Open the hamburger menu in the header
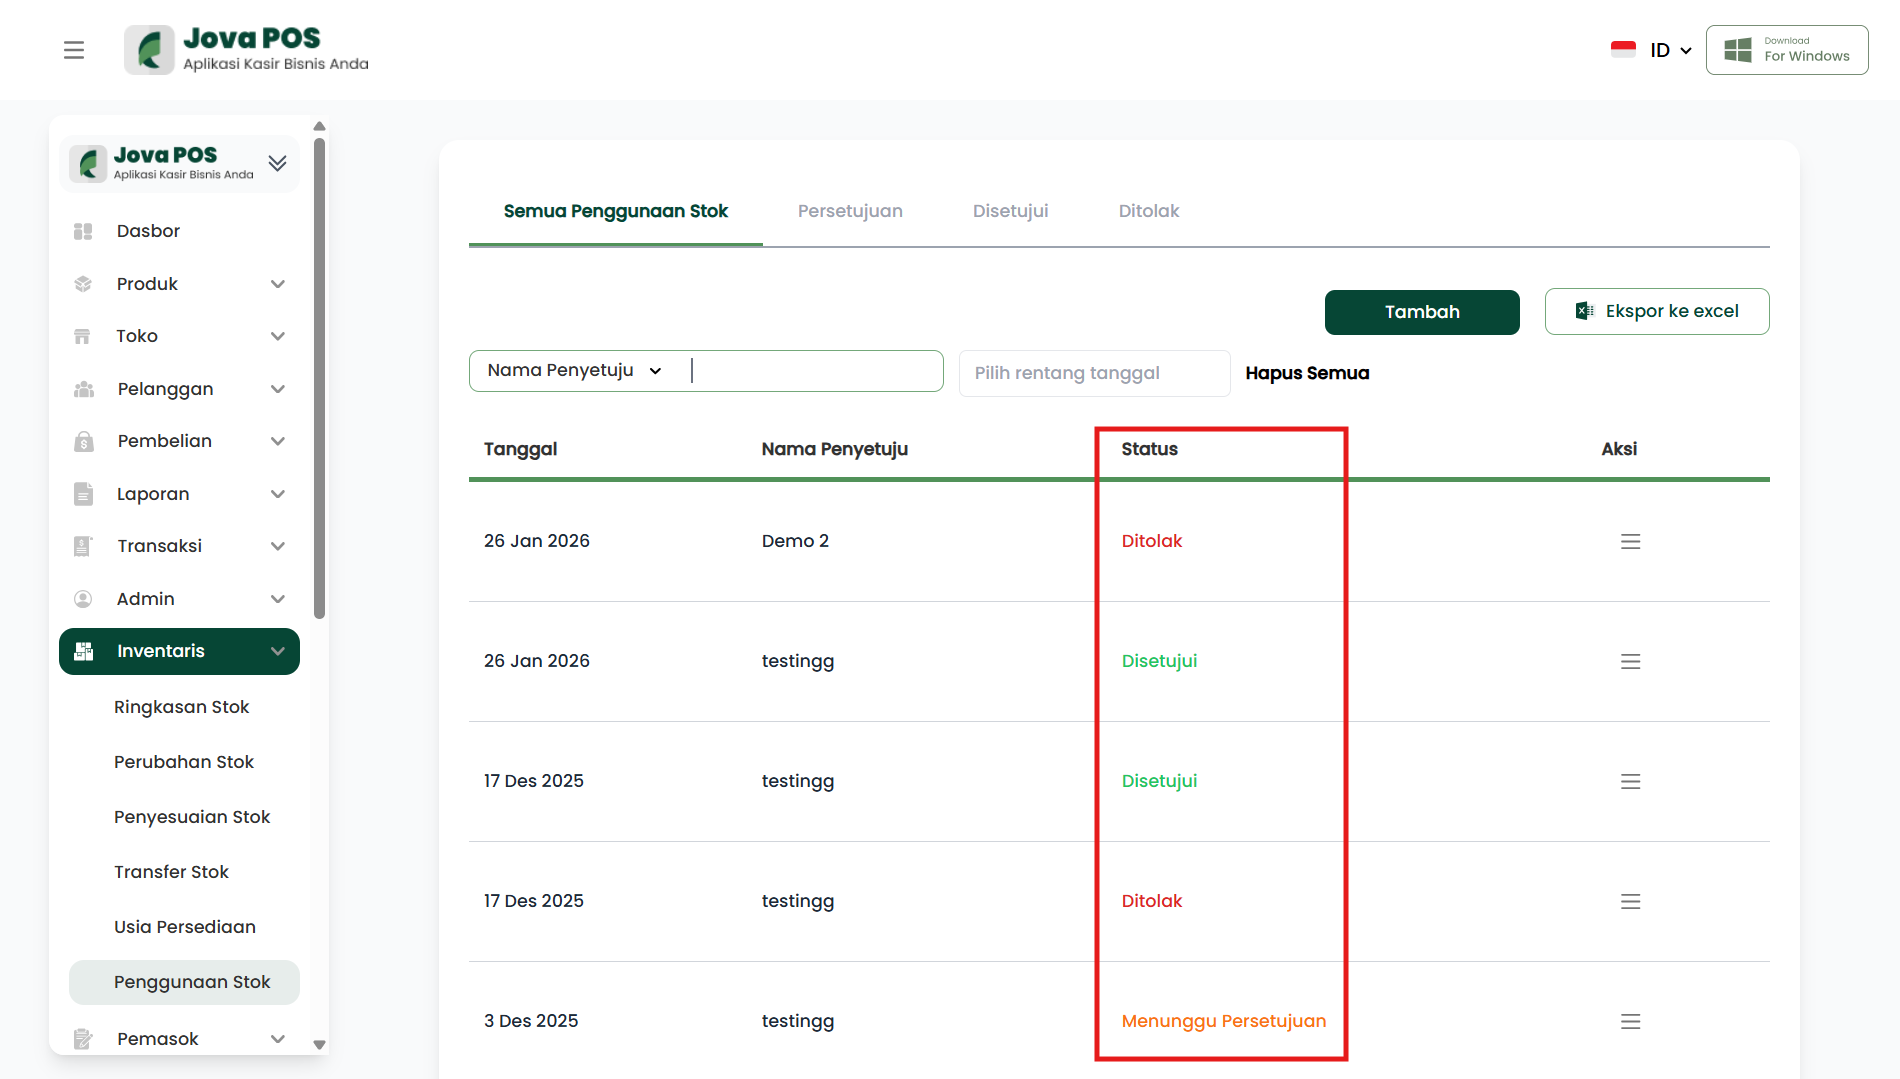The height and width of the screenshot is (1079, 1900). pyautogui.click(x=74, y=50)
